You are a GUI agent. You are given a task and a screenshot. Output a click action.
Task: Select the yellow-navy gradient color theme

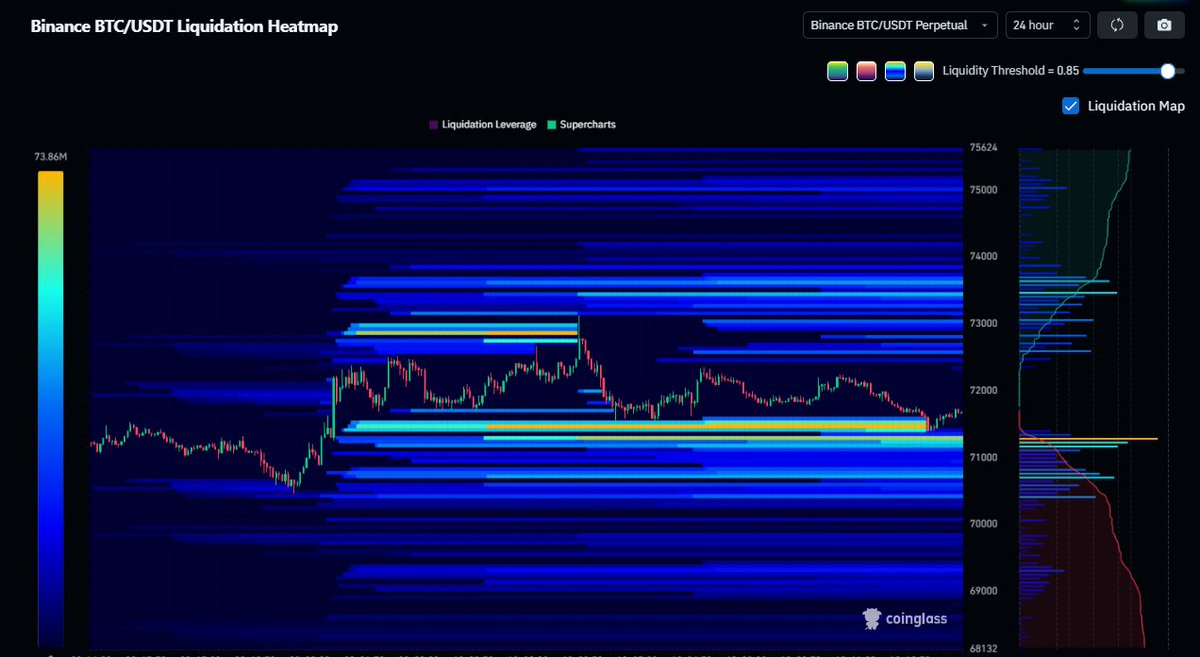(x=924, y=71)
